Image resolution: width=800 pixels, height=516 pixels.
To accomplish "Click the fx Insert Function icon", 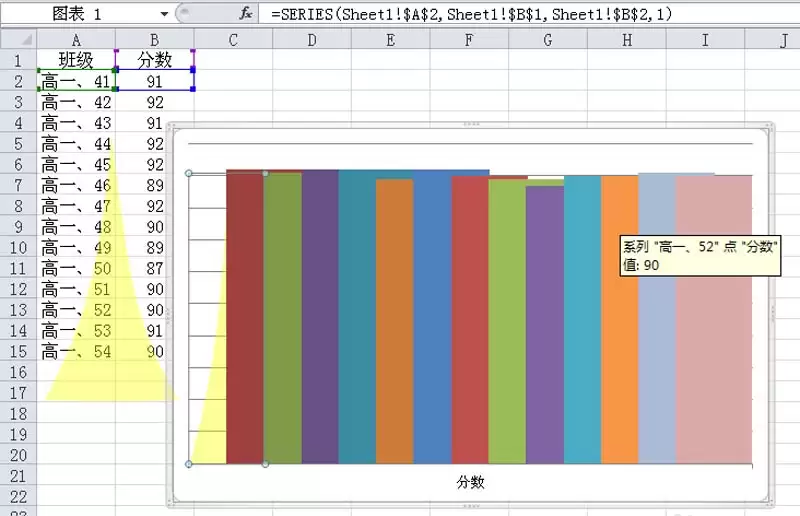I will (245, 13).
